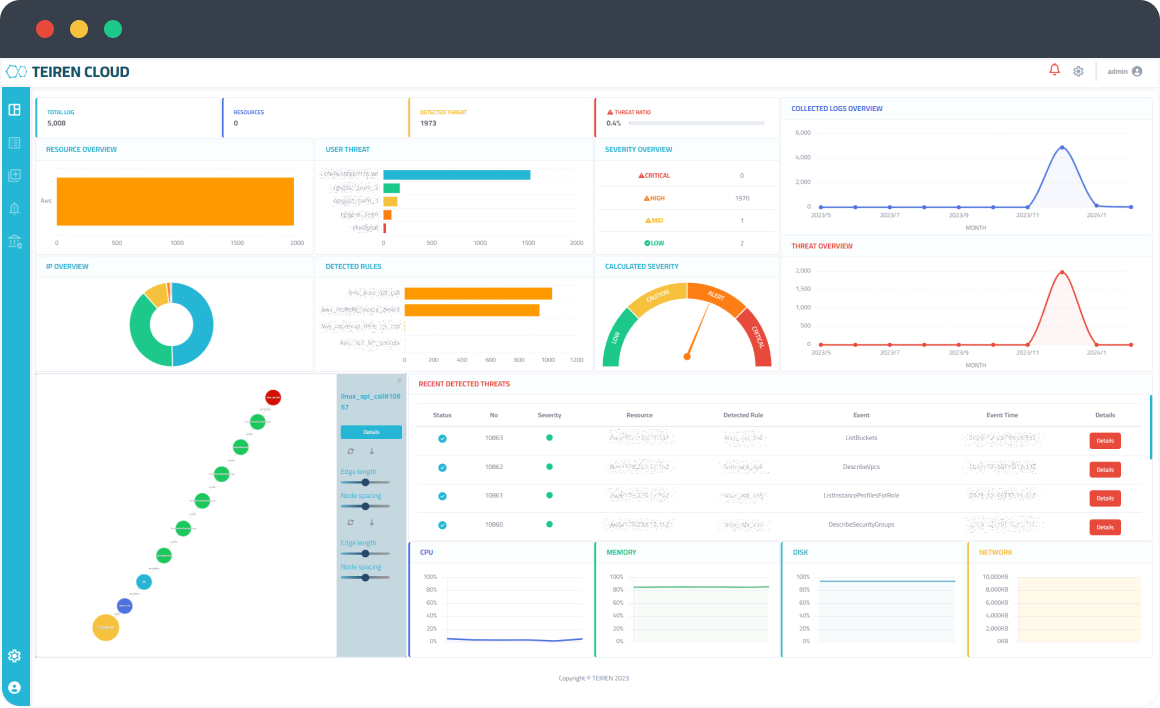Open the settings gear in the left sidebar
The width and height of the screenshot is (1160, 708).
pyautogui.click(x=15, y=656)
